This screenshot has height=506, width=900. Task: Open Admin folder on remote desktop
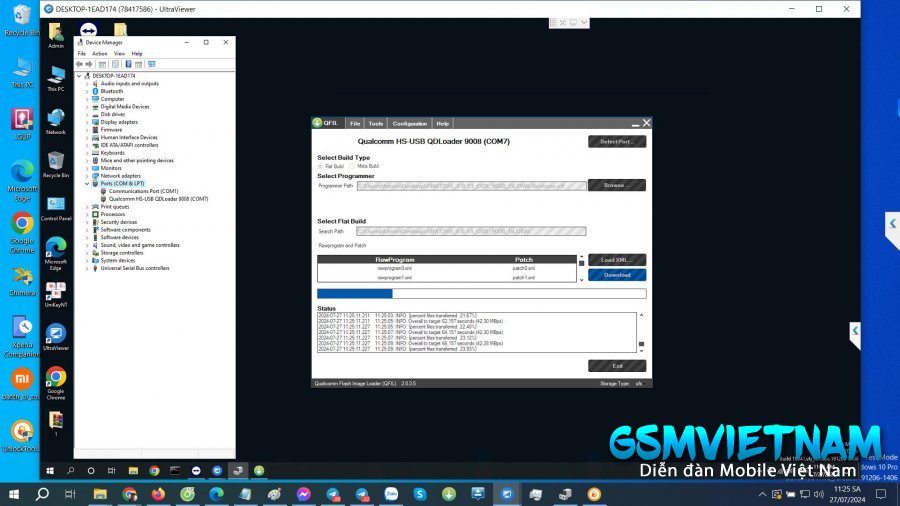coord(56,36)
